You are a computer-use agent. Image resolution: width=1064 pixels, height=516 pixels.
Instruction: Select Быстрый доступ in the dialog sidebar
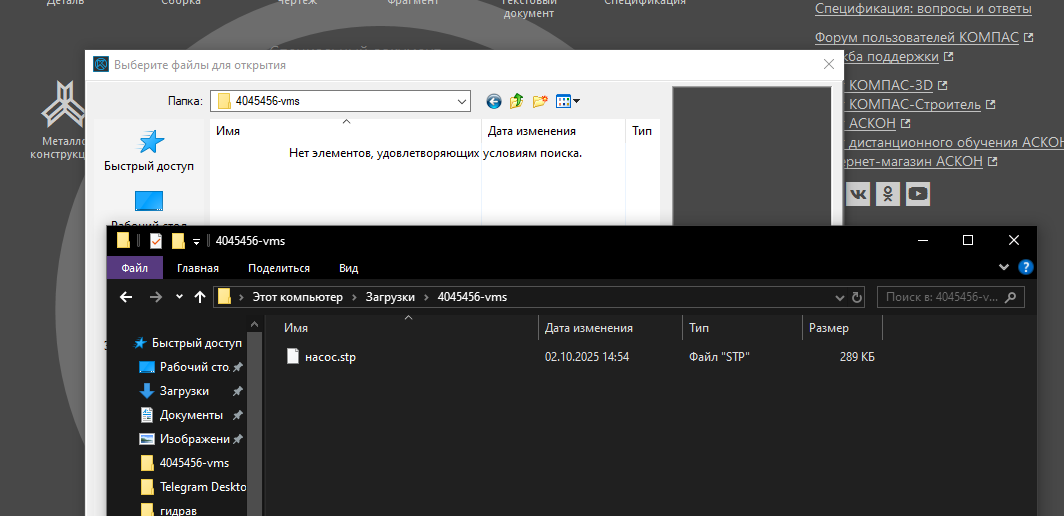tap(149, 151)
